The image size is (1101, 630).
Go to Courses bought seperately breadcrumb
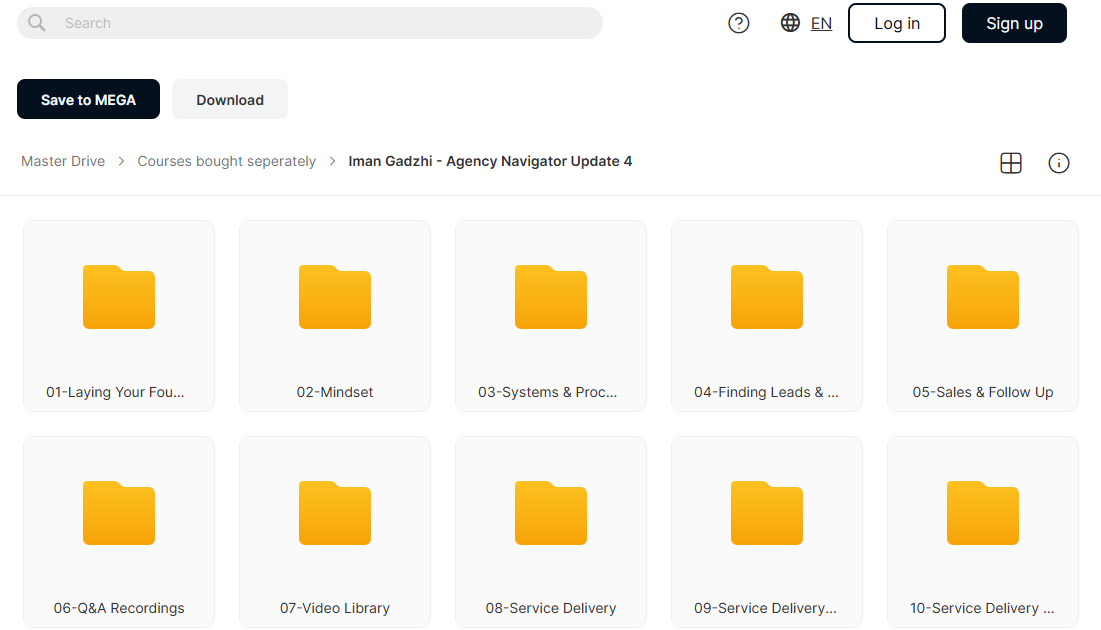pyautogui.click(x=227, y=162)
